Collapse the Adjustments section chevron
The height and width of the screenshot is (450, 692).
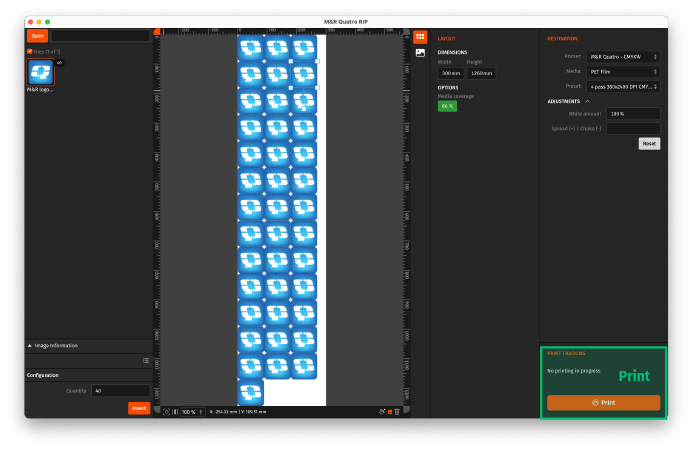588,101
